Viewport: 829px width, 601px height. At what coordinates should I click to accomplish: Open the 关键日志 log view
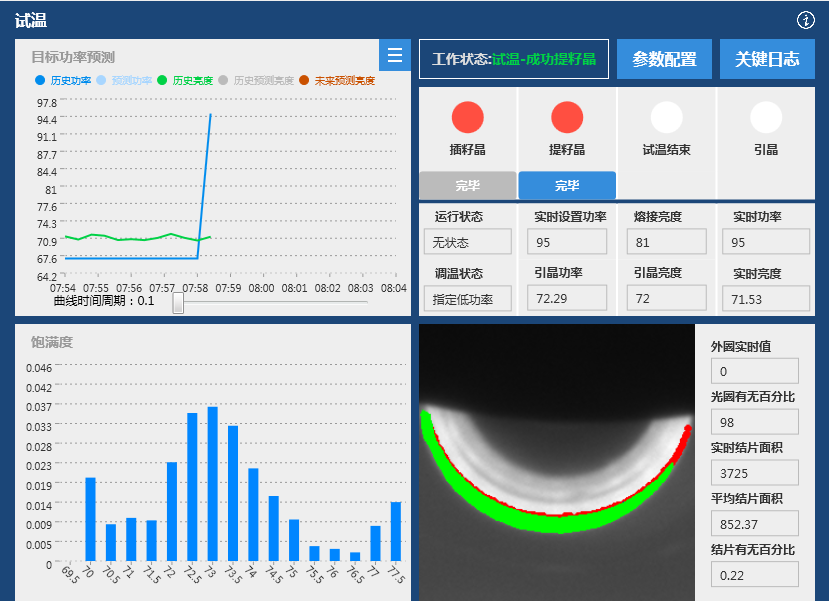(767, 59)
